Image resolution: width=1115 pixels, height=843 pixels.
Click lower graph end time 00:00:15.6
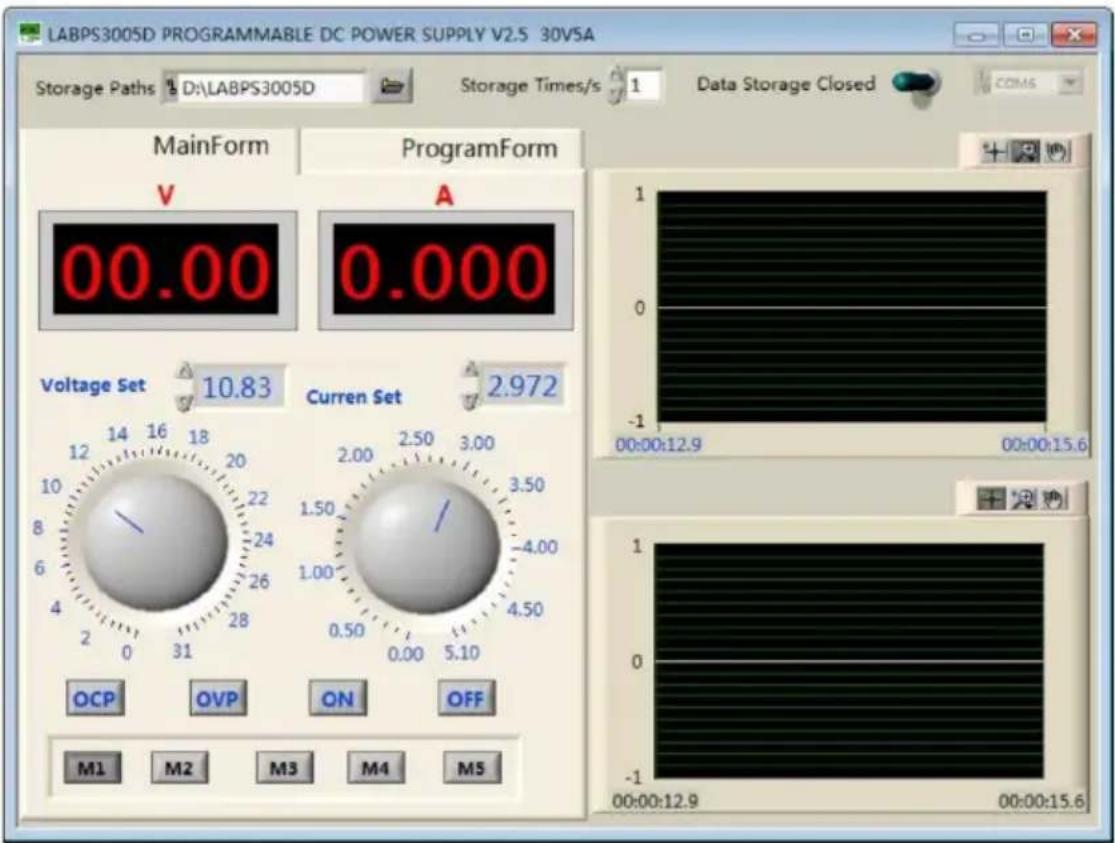tap(1041, 801)
